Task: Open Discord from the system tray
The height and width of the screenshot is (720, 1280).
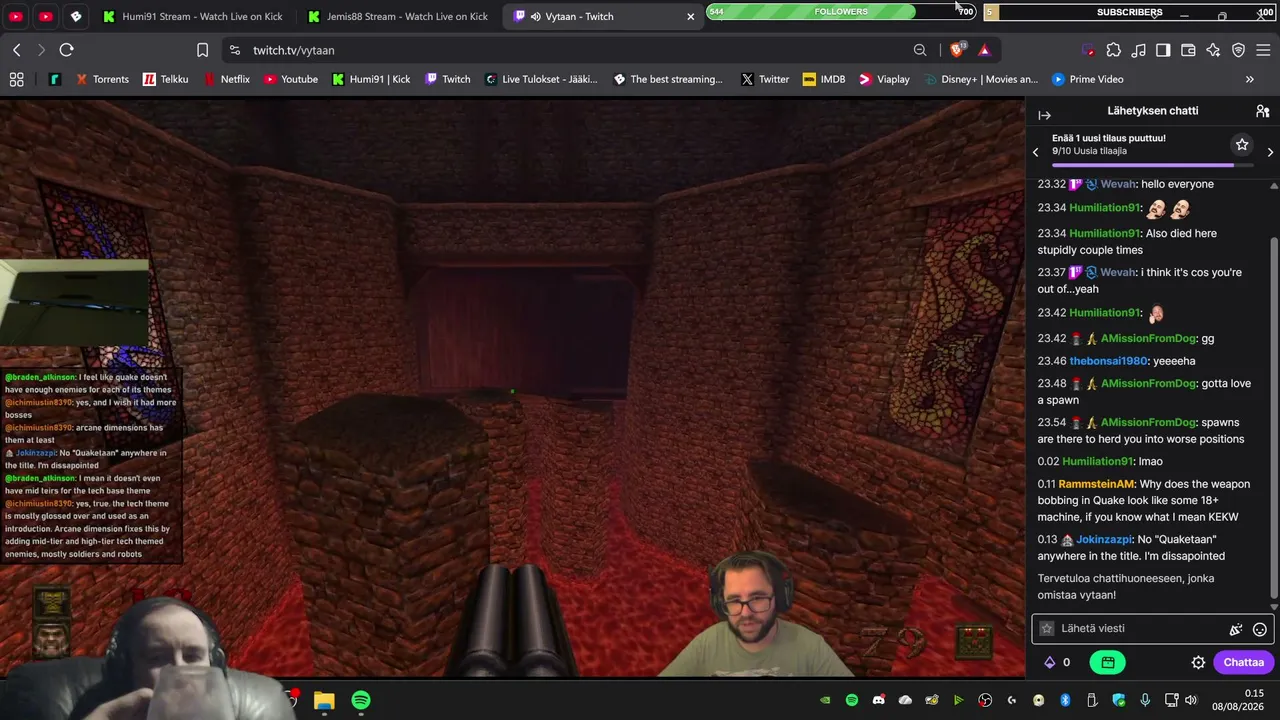Action: coord(878,700)
